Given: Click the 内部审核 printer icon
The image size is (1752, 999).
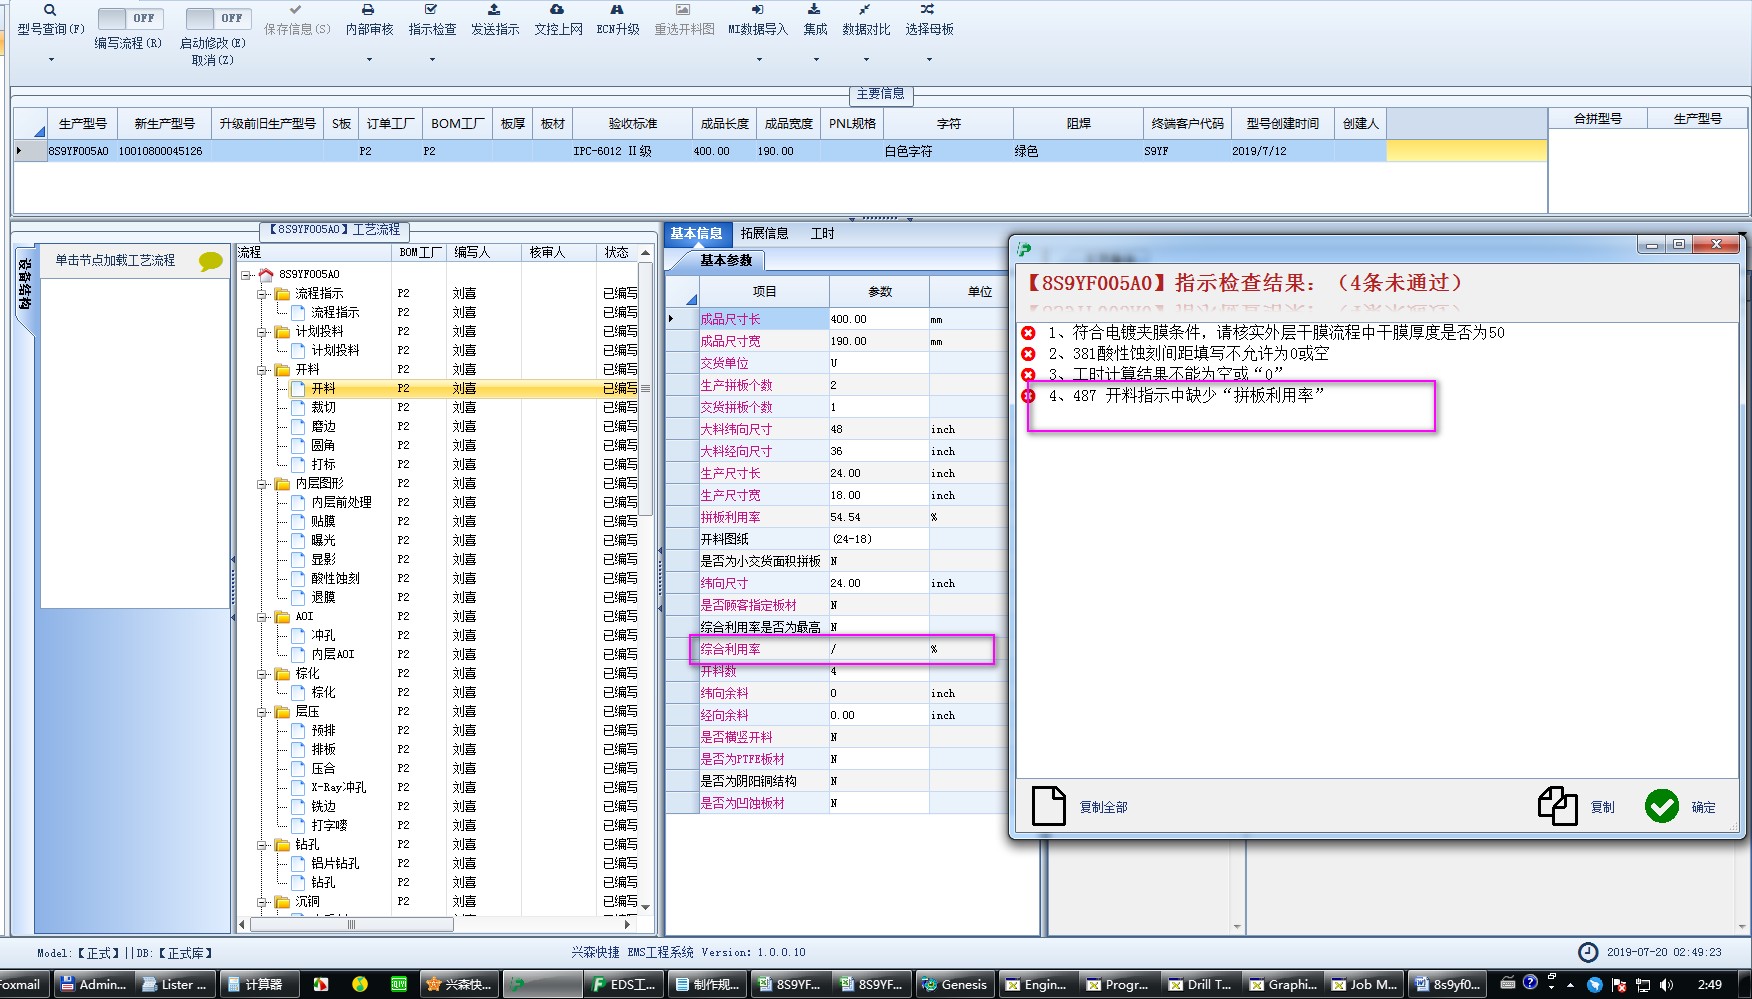Looking at the screenshot, I should coord(368,9).
